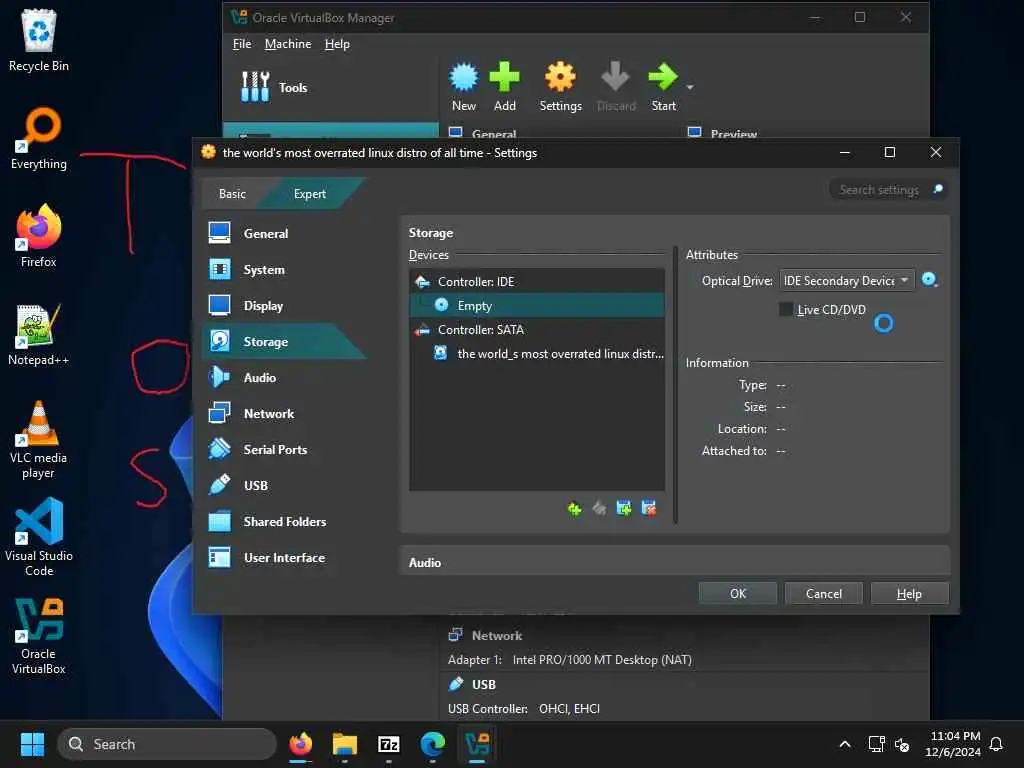This screenshot has width=1024, height=768.
Task: Switch to the Basic settings tab
Action: pyautogui.click(x=232, y=193)
